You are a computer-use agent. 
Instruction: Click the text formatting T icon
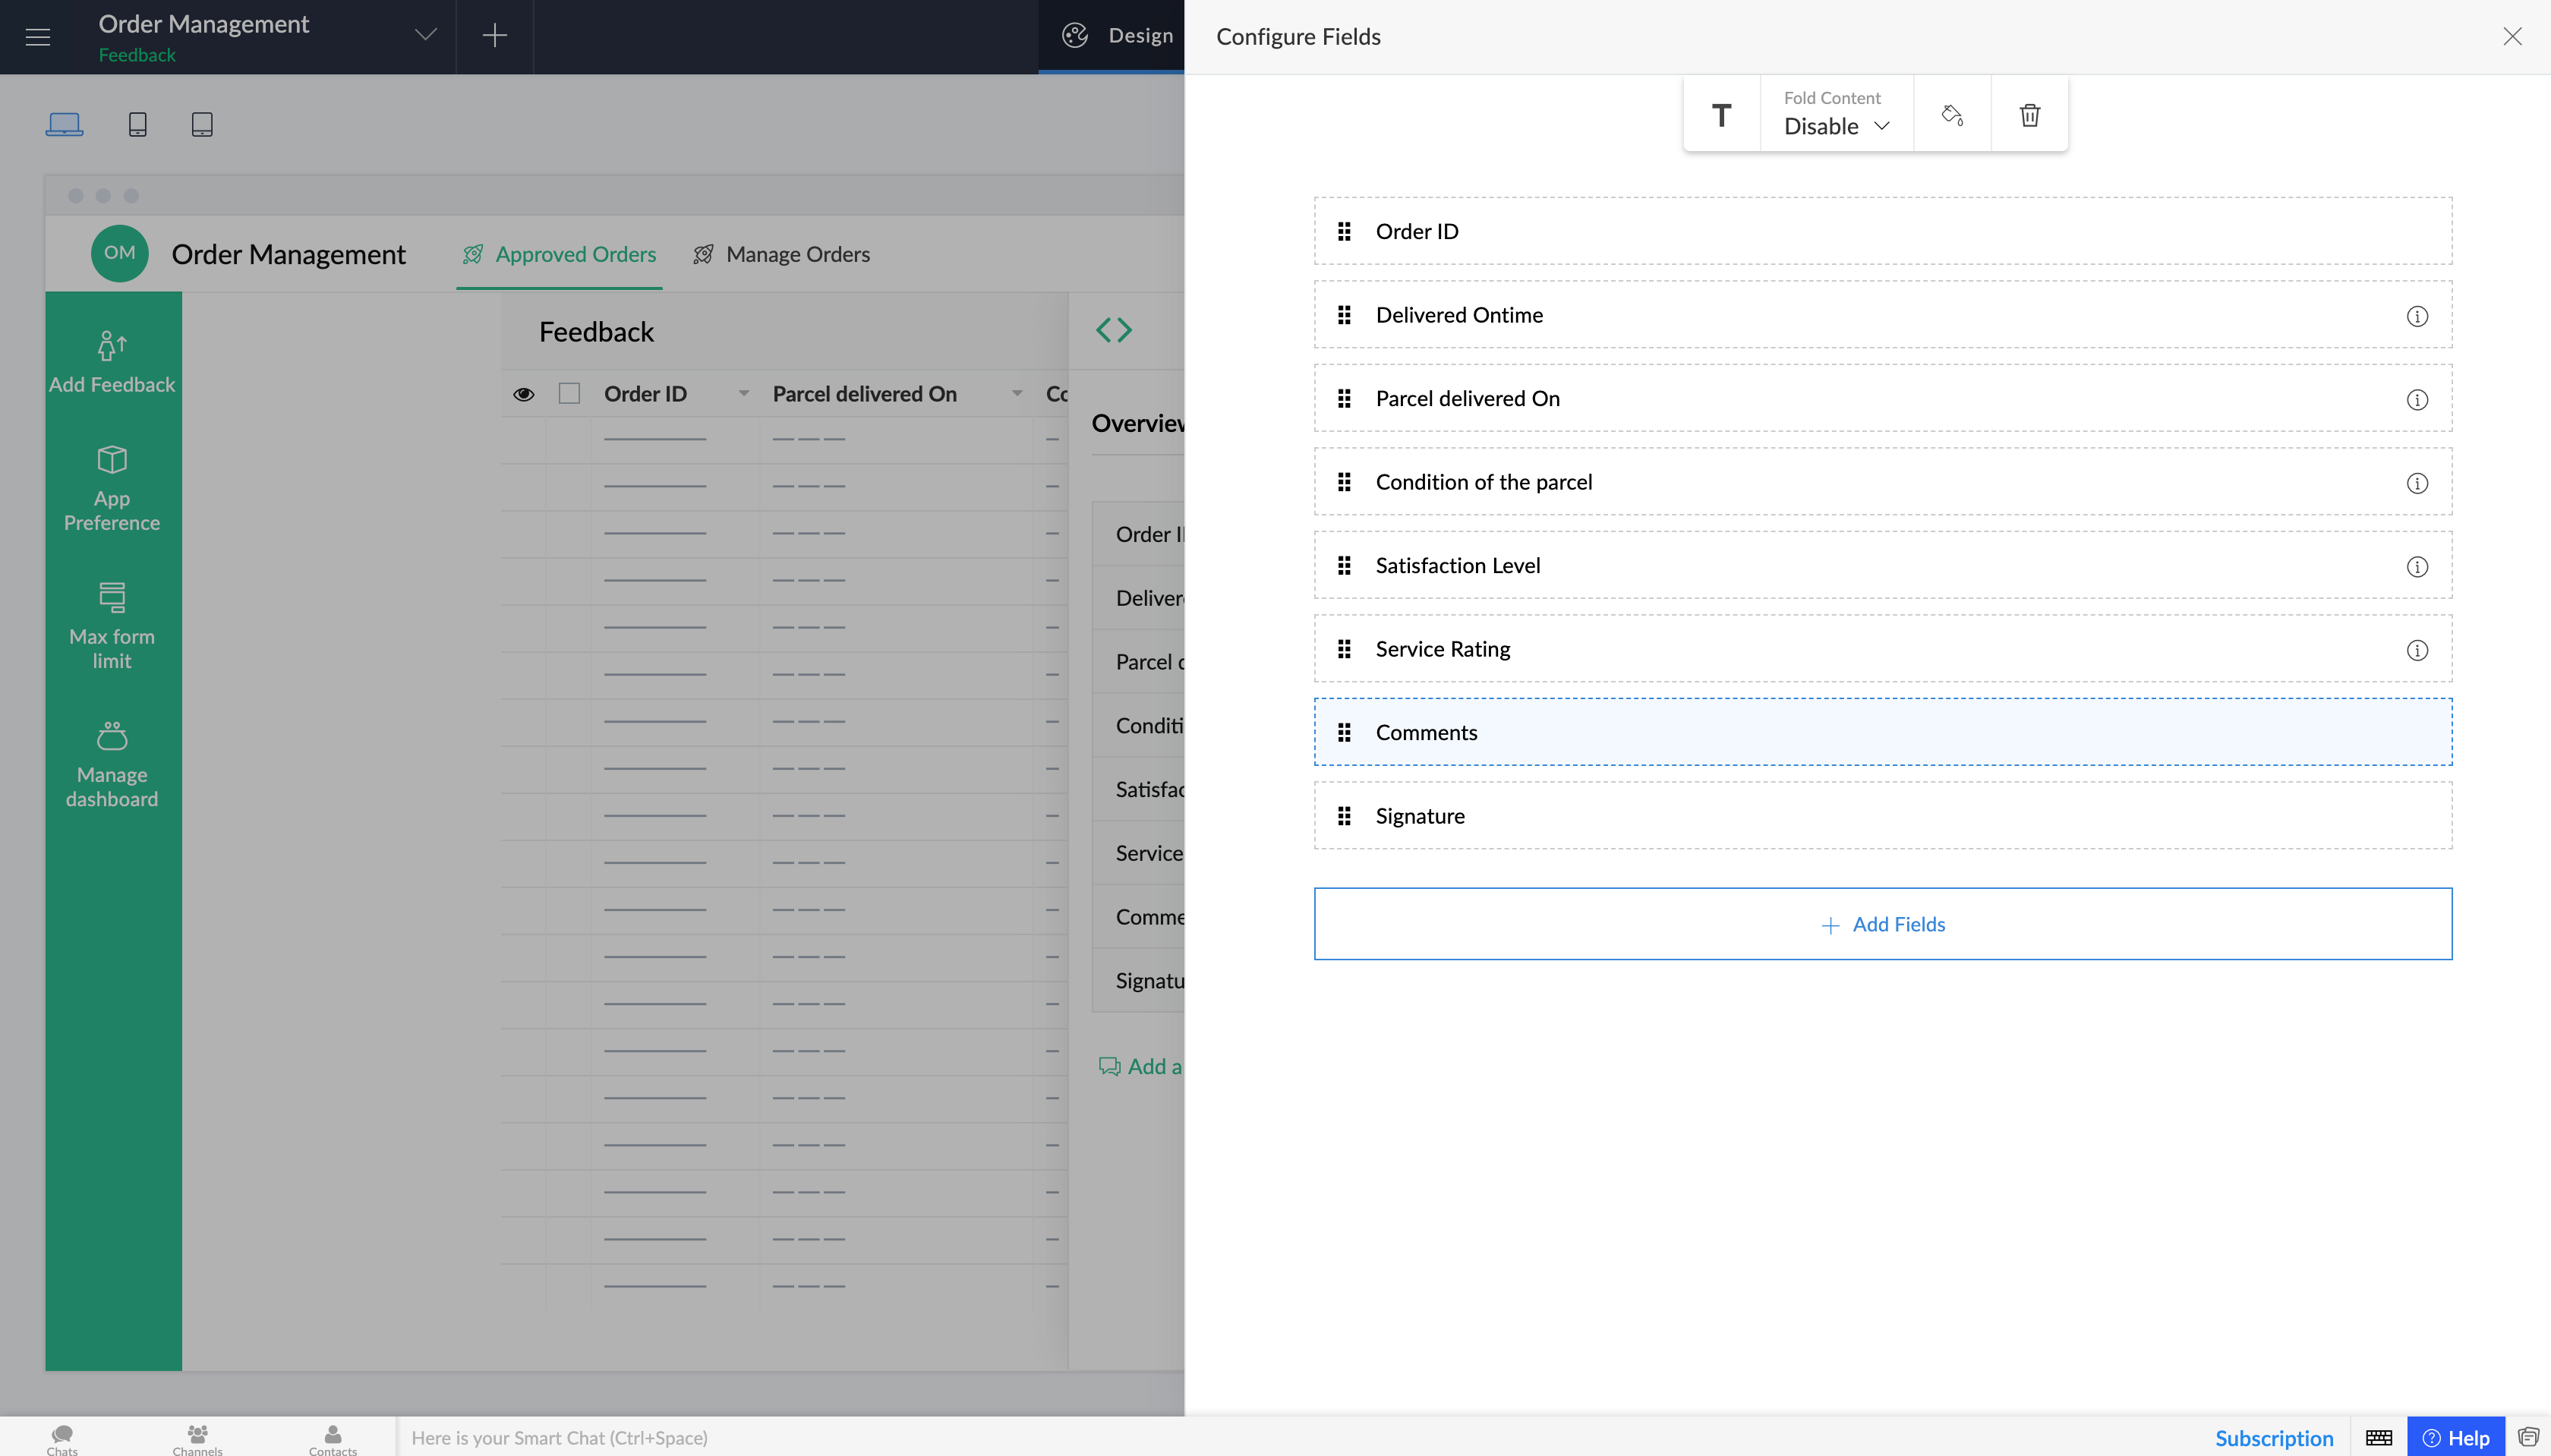pyautogui.click(x=1721, y=115)
